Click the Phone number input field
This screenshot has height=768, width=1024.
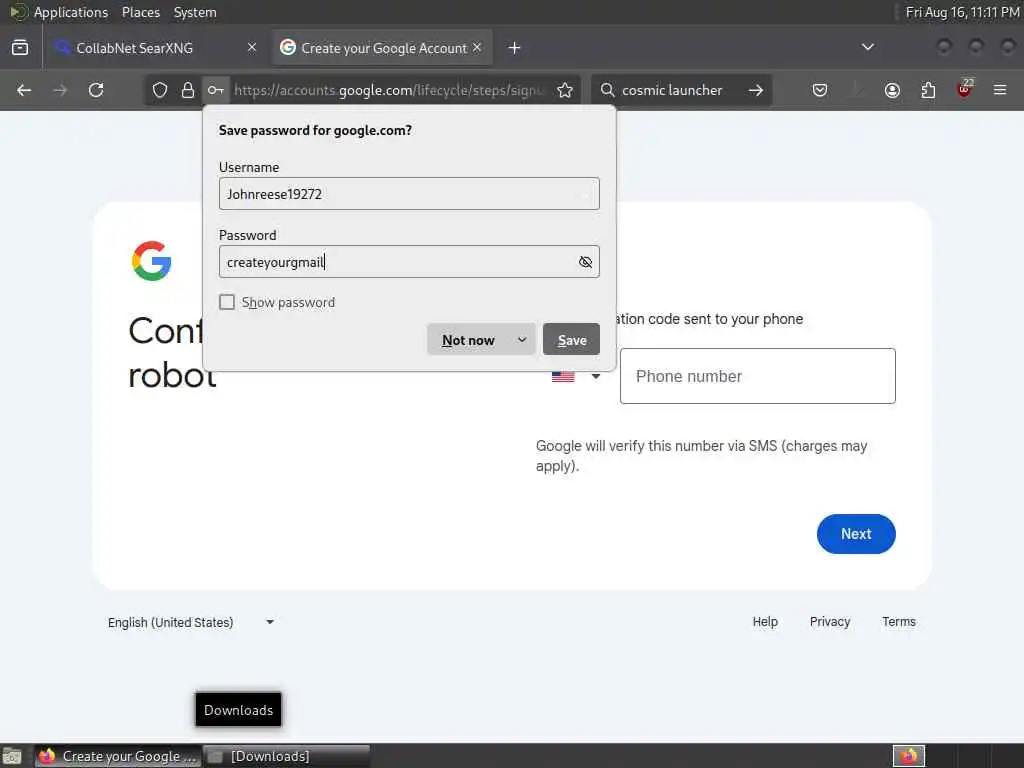pyautogui.click(x=758, y=376)
